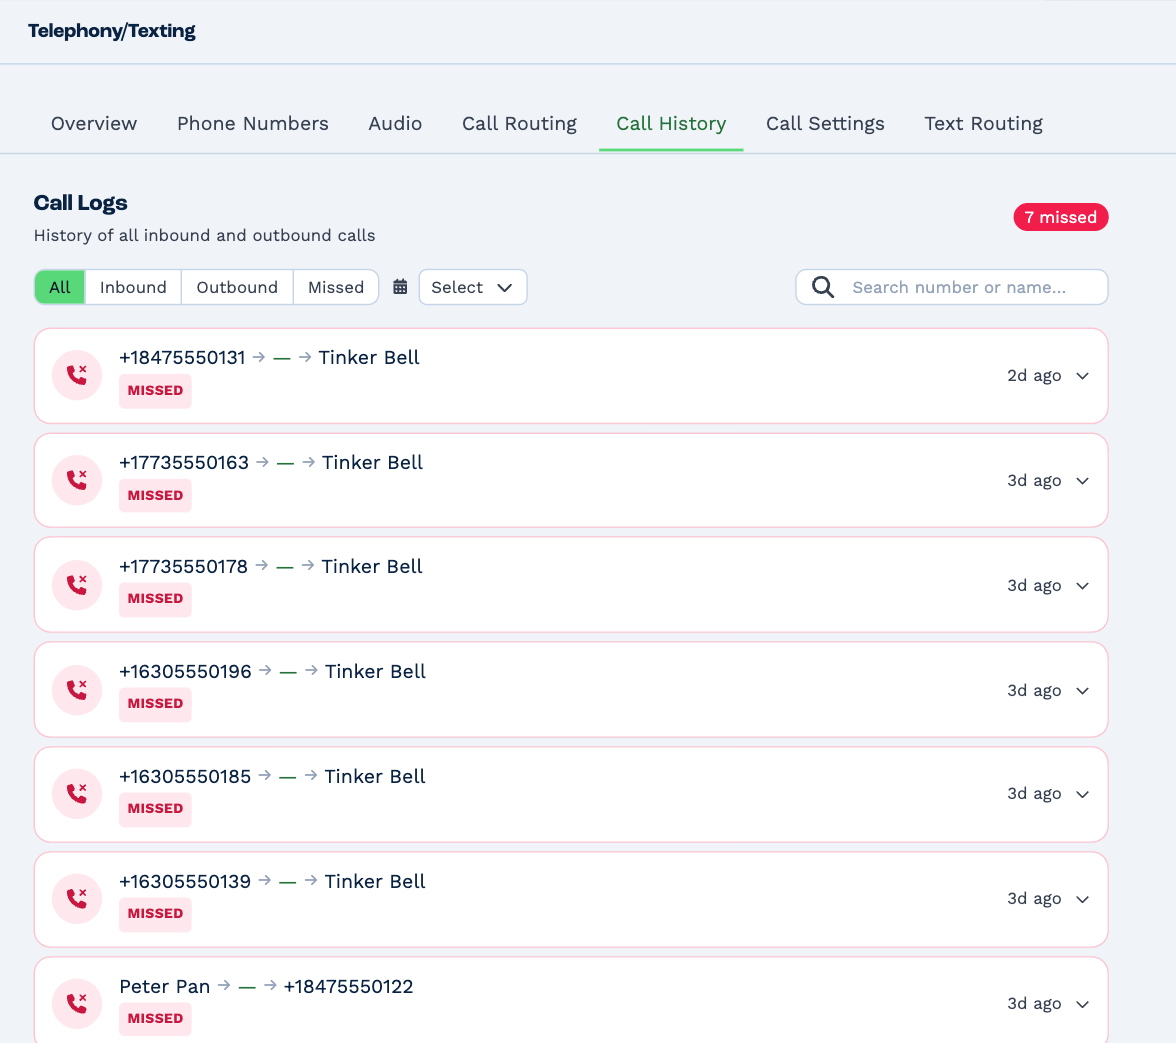Image resolution: width=1176 pixels, height=1043 pixels.
Task: Expand the +16305550196 call entry chevron
Action: coord(1082,691)
